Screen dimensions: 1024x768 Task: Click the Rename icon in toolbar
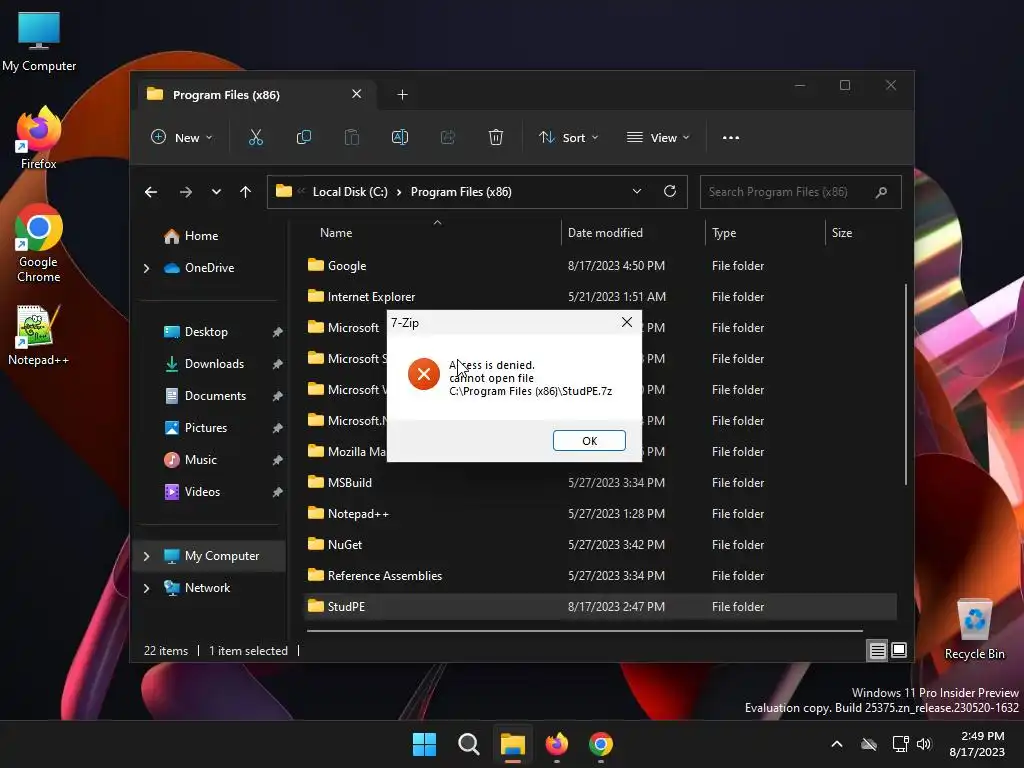[400, 138]
